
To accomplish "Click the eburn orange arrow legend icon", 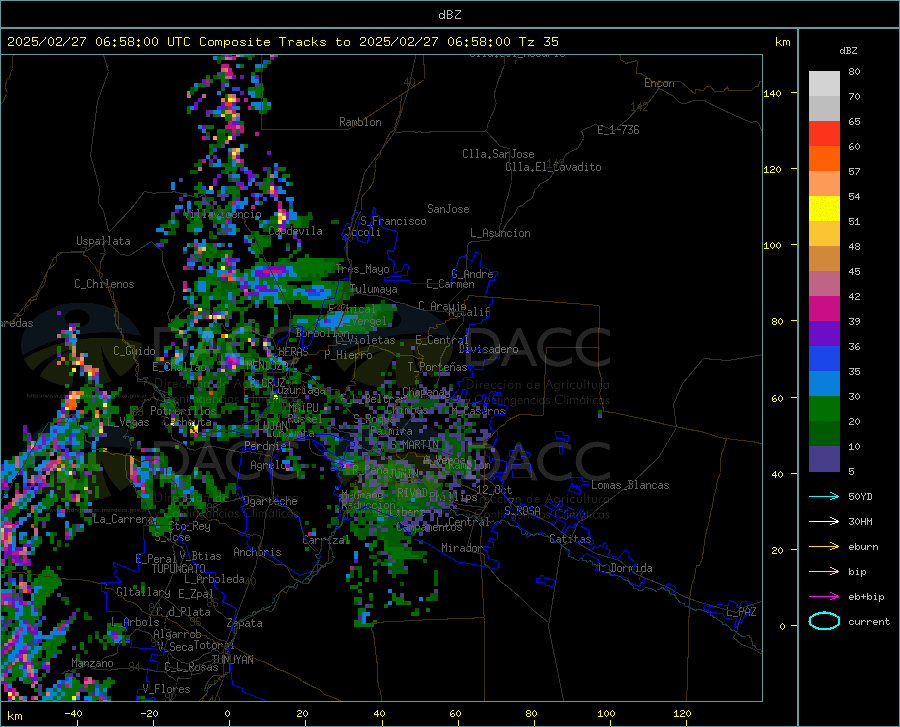I will pyautogui.click(x=824, y=547).
